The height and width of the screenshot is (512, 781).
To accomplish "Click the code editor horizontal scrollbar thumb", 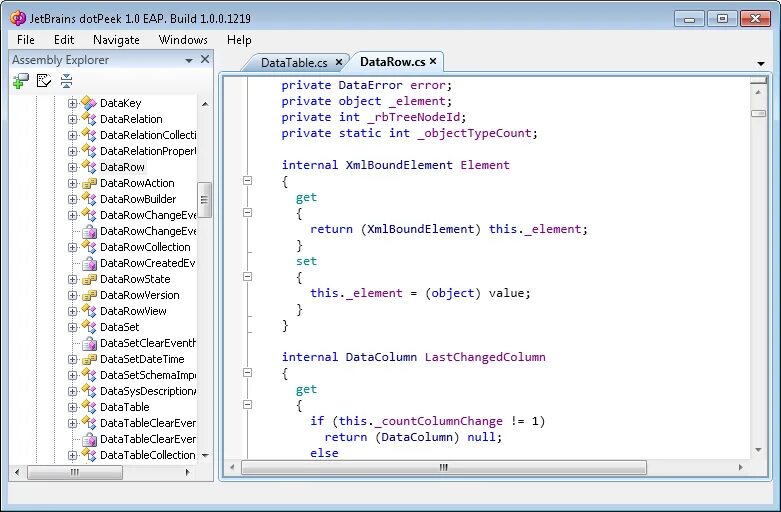I will (444, 467).
